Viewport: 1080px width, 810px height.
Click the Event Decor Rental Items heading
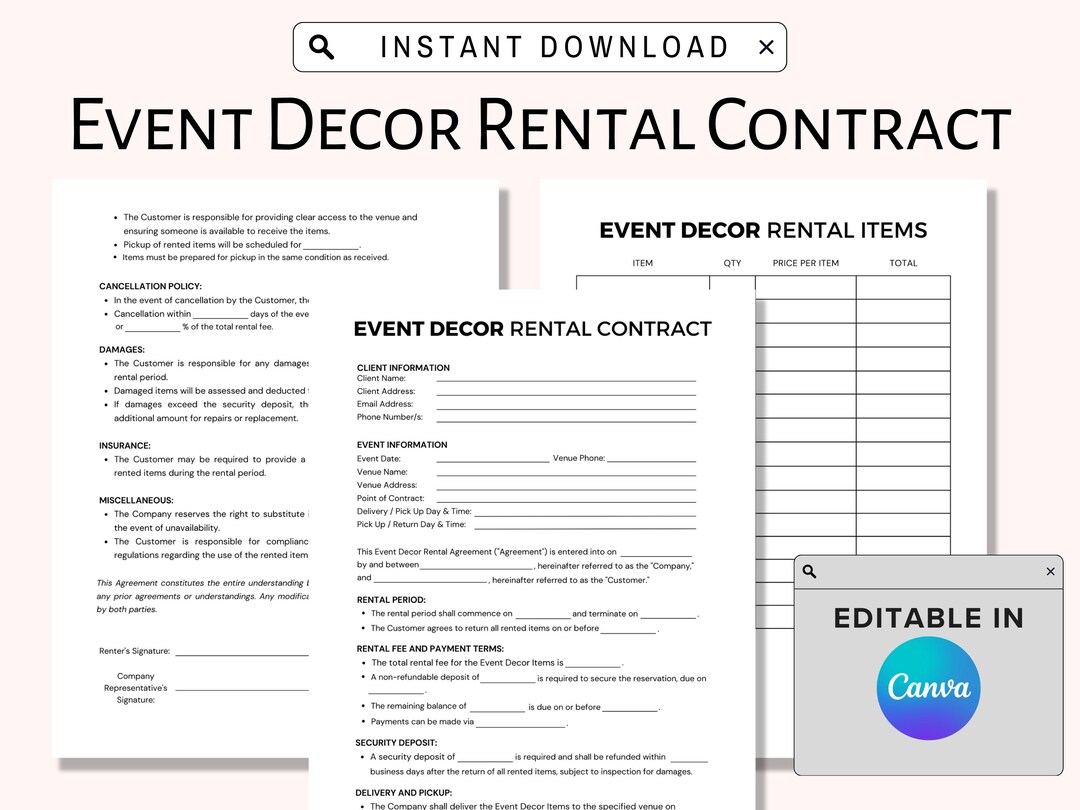(x=763, y=230)
